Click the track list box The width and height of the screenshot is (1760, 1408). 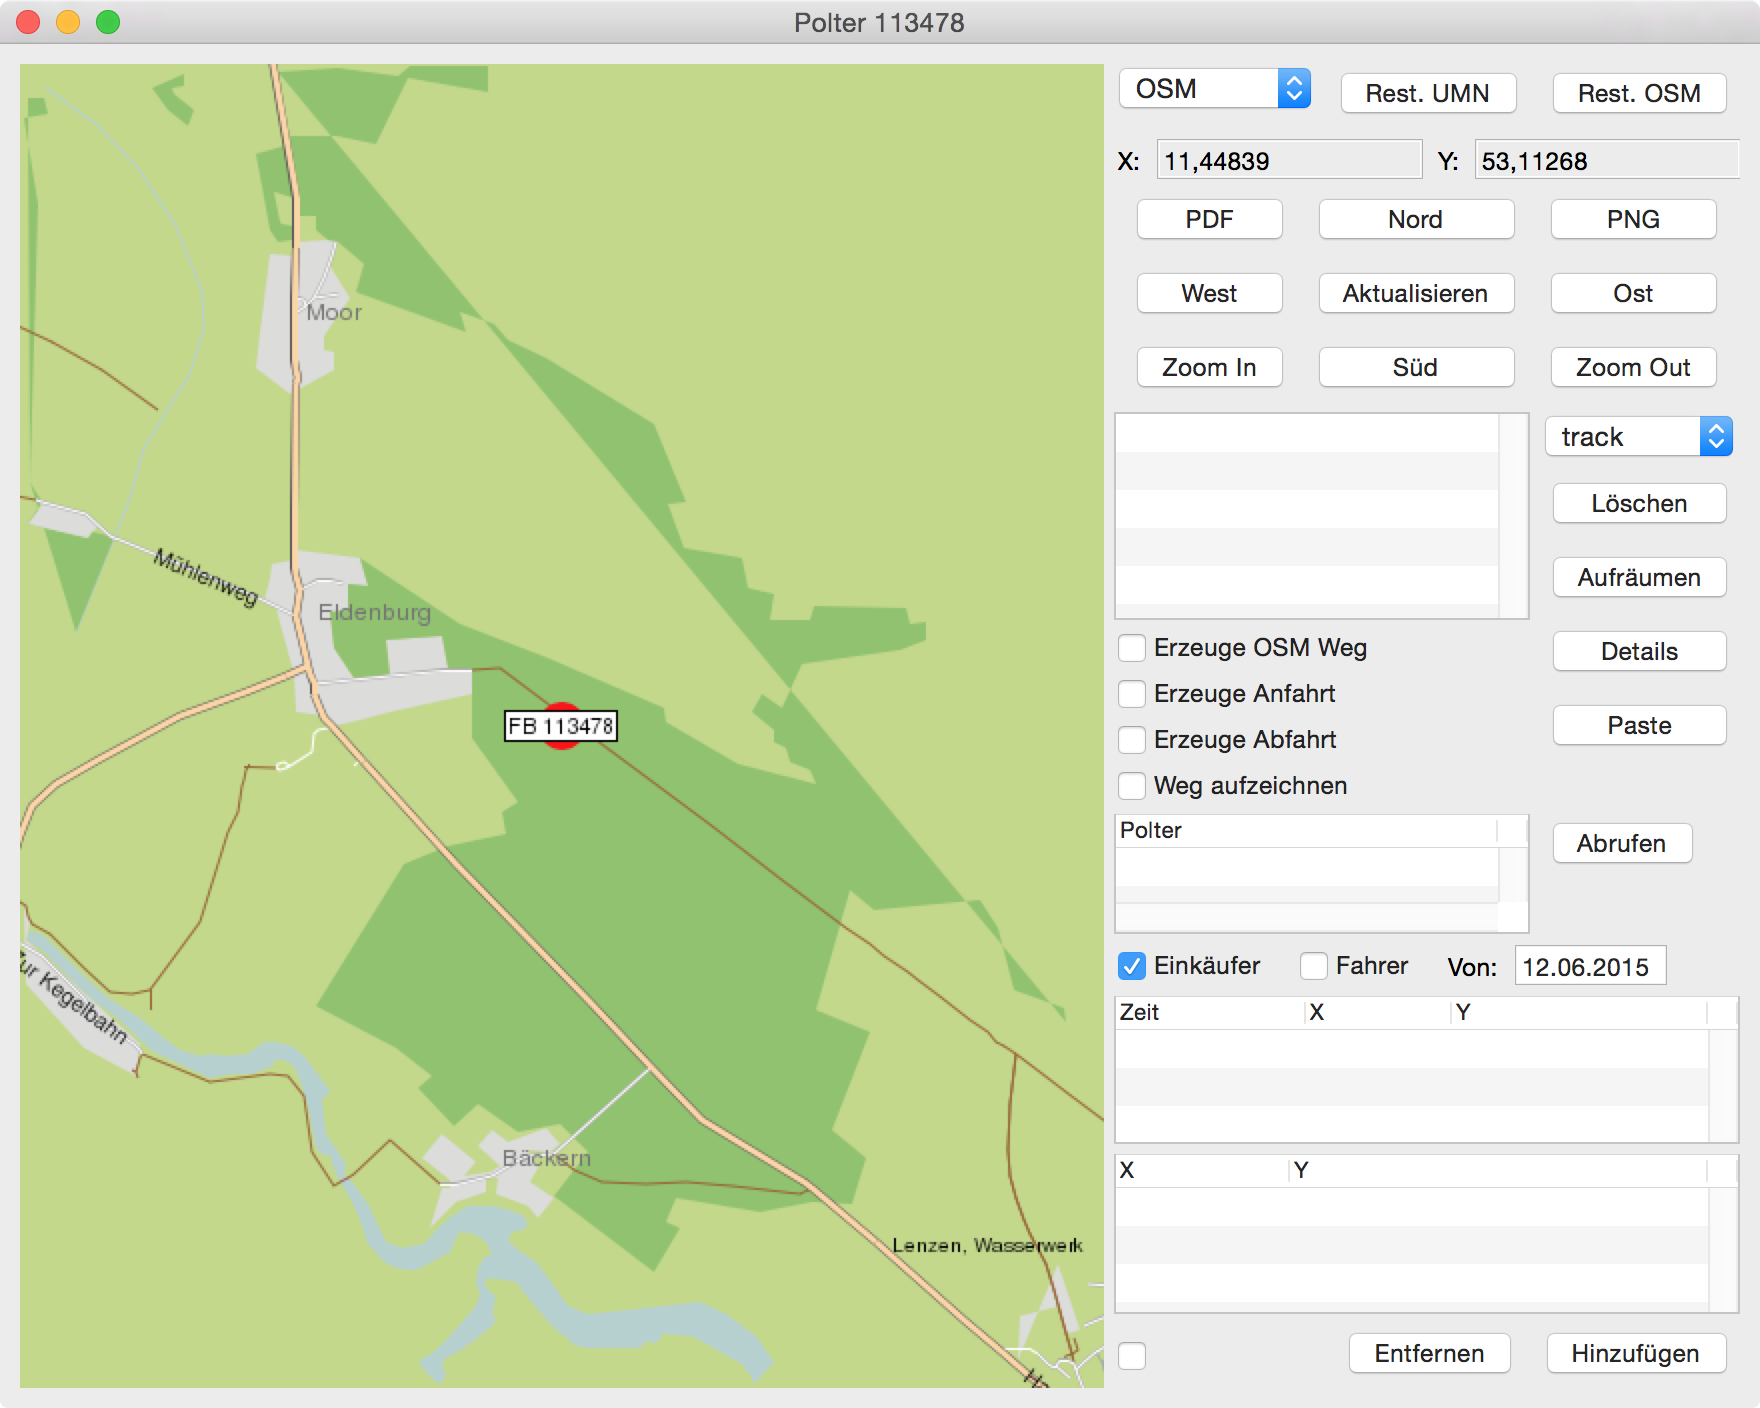1322,516
